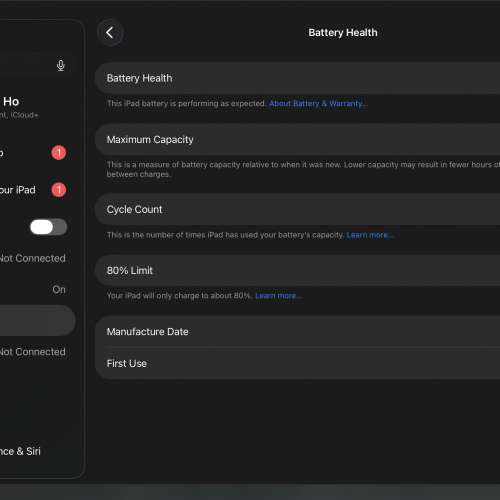Select the Battery Health row
This screenshot has height=500, width=500.
(x=297, y=78)
